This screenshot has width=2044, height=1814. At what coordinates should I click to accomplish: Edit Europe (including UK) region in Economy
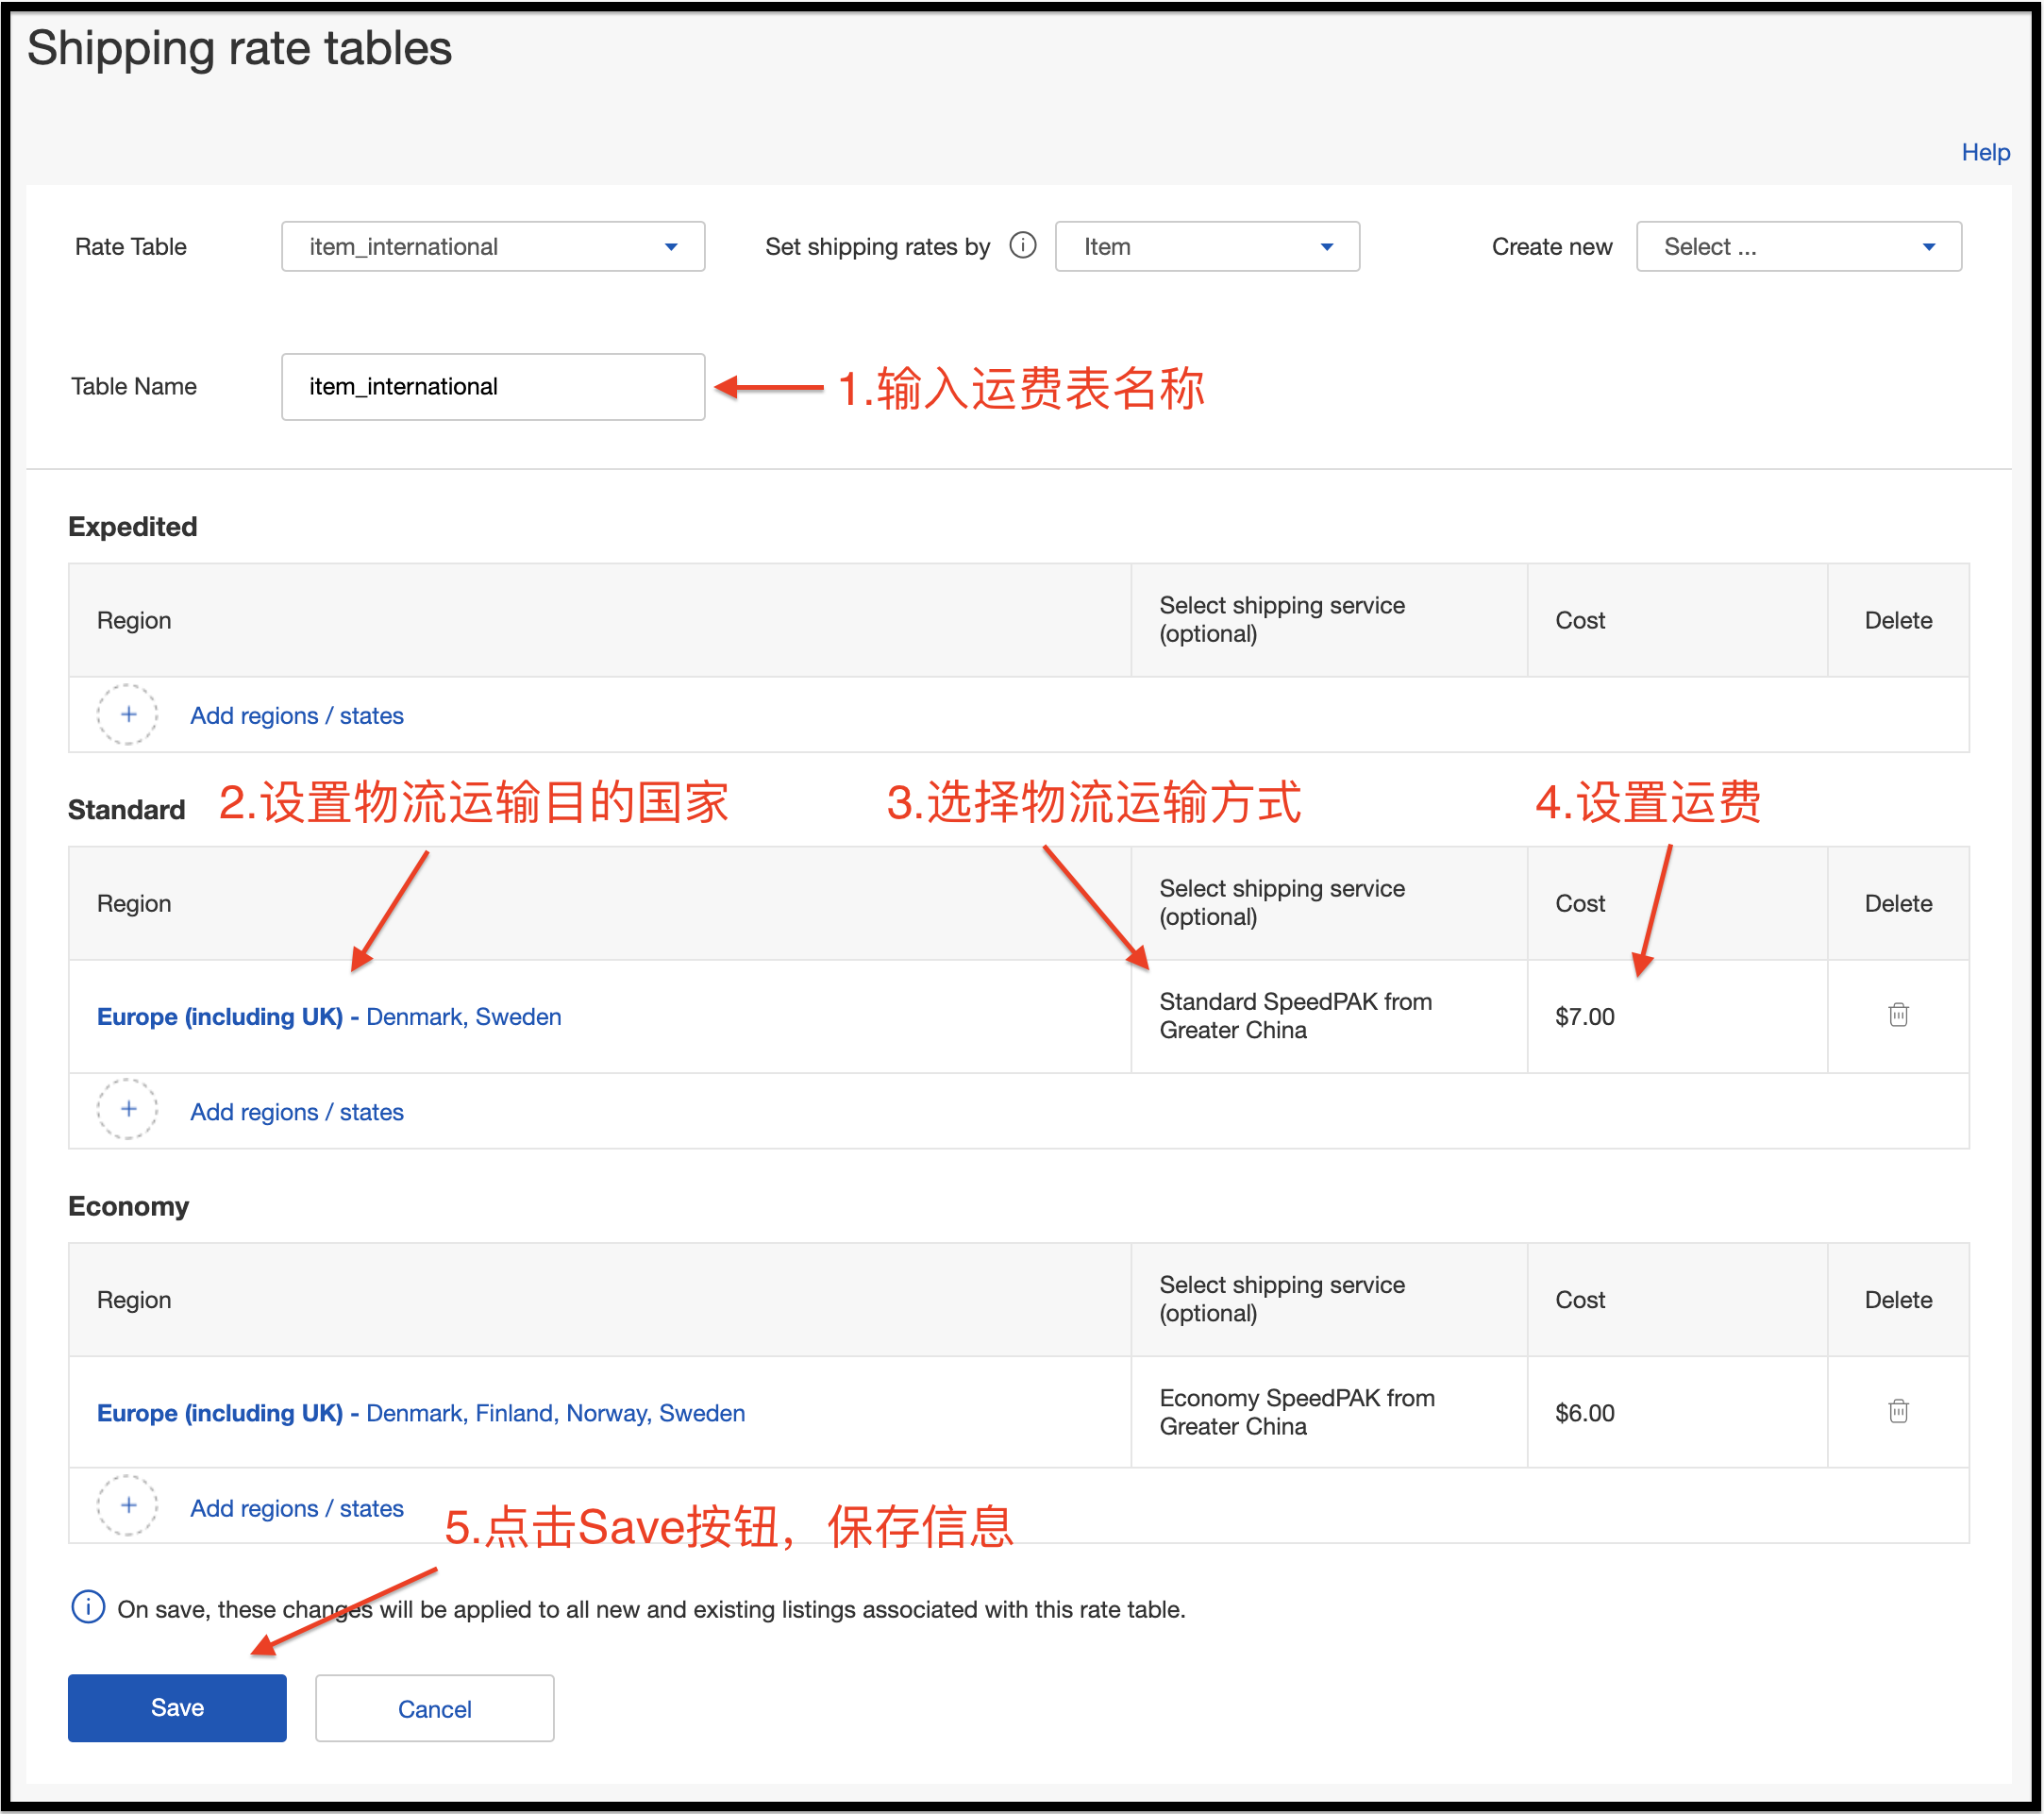pos(222,1412)
